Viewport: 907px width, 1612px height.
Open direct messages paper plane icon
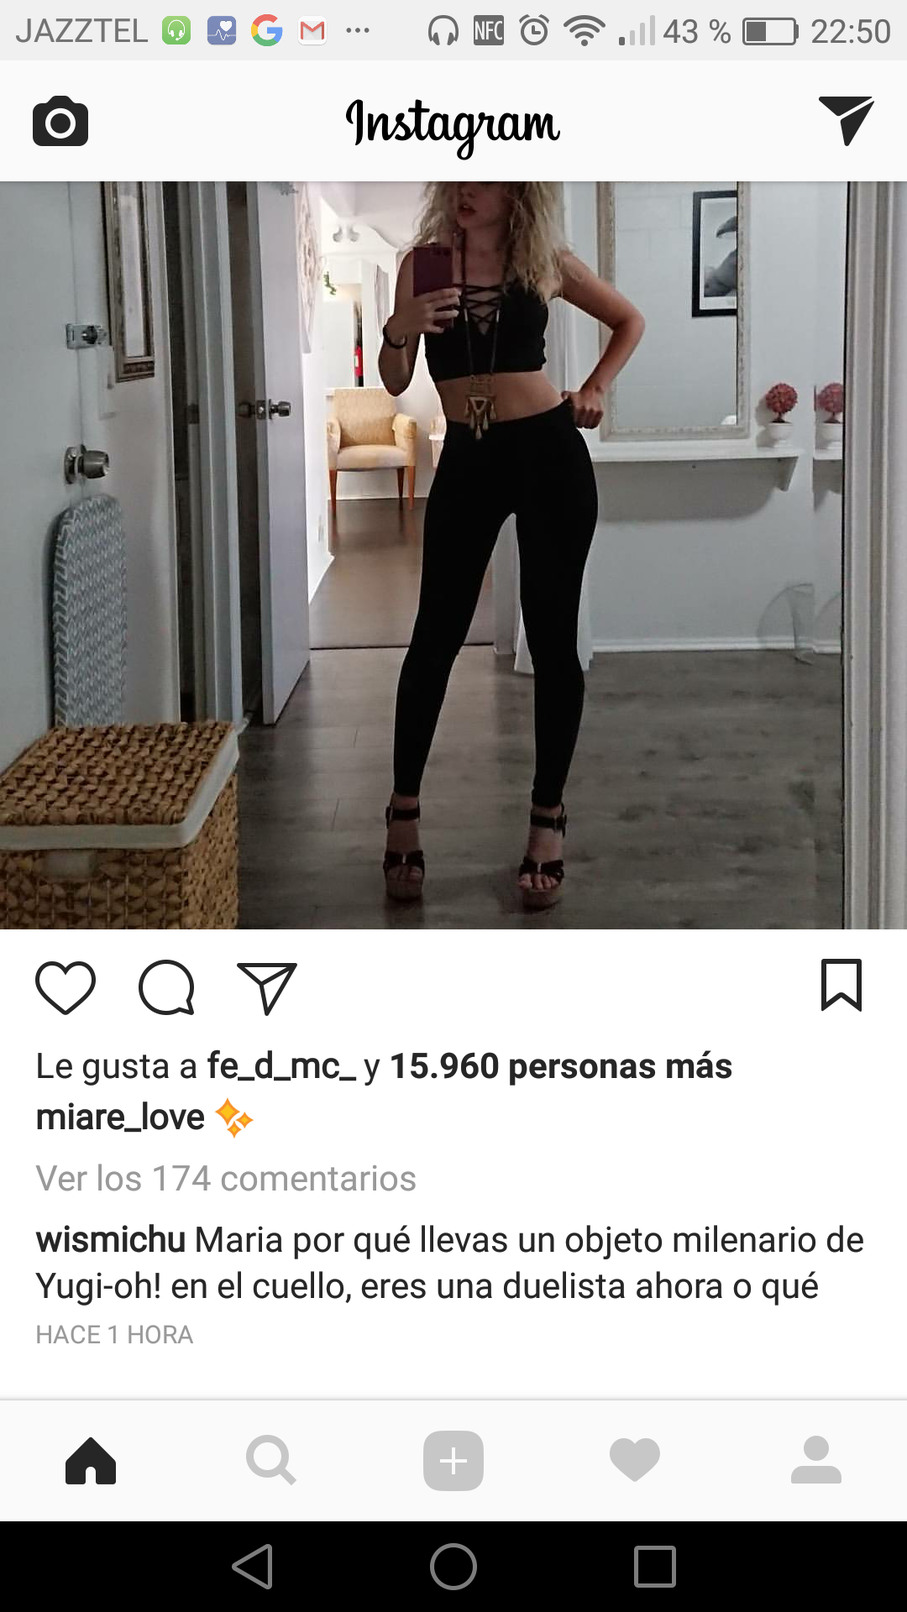coord(846,121)
